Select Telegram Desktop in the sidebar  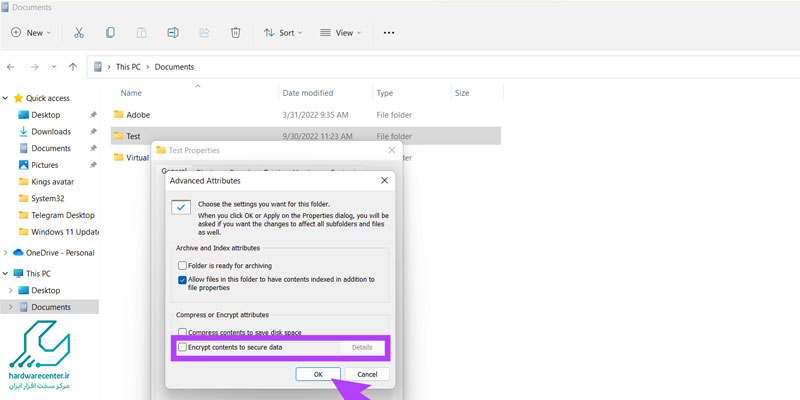(x=62, y=214)
